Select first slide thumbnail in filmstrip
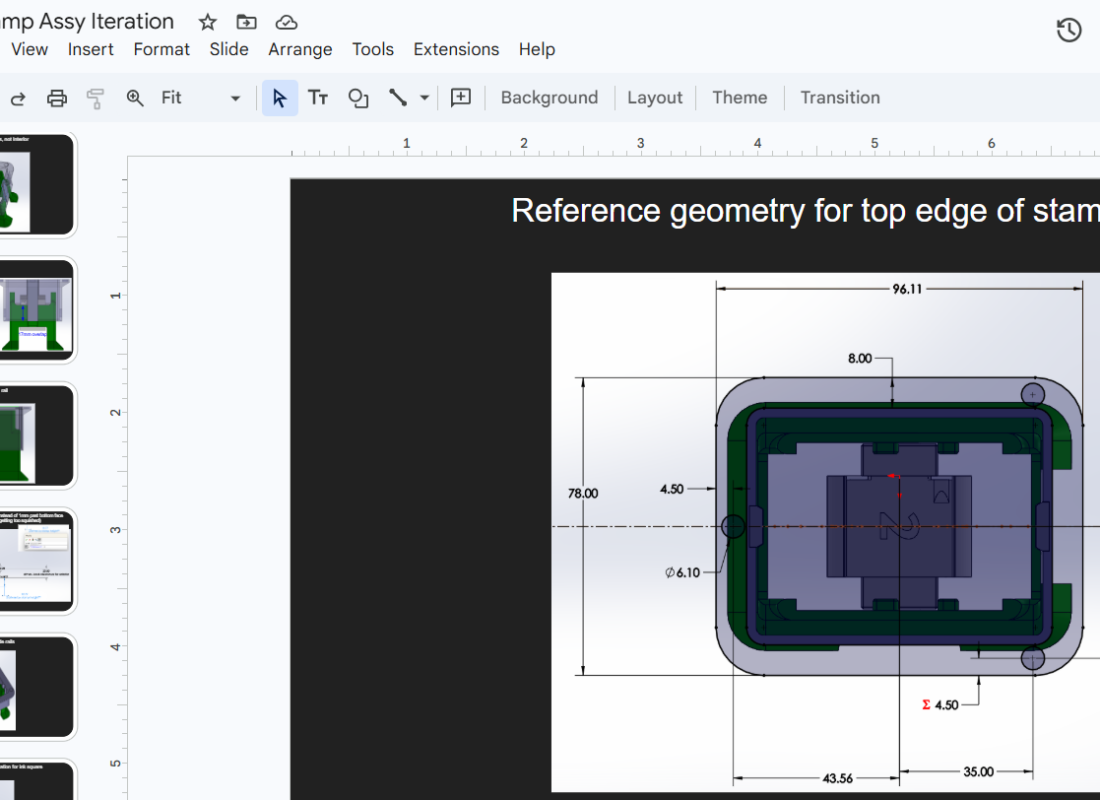Screen dimensions: 1100x800 tap(36, 185)
